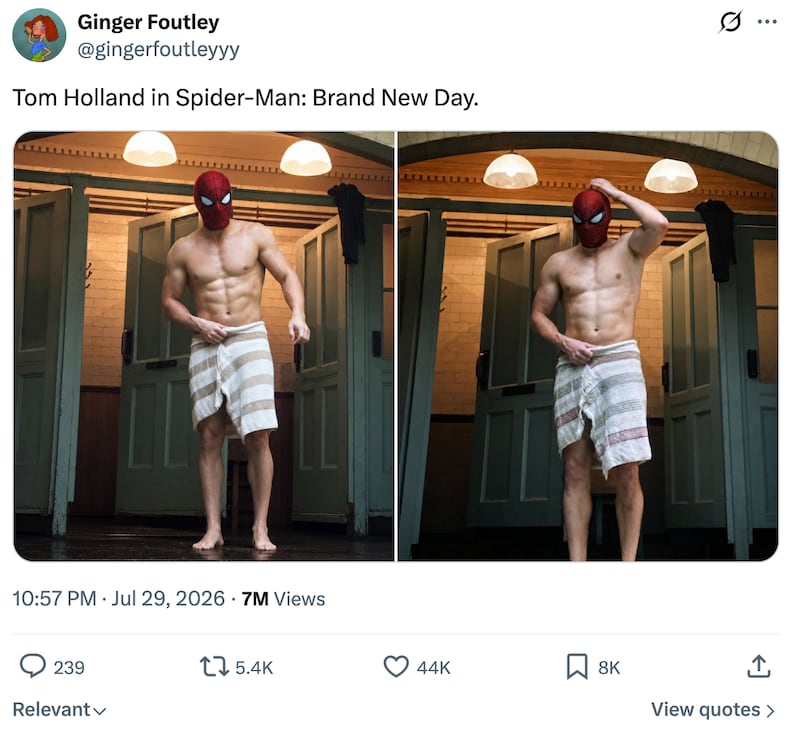Click the chevron next to View quotes
This screenshot has height=737, width=800.
click(x=770, y=710)
